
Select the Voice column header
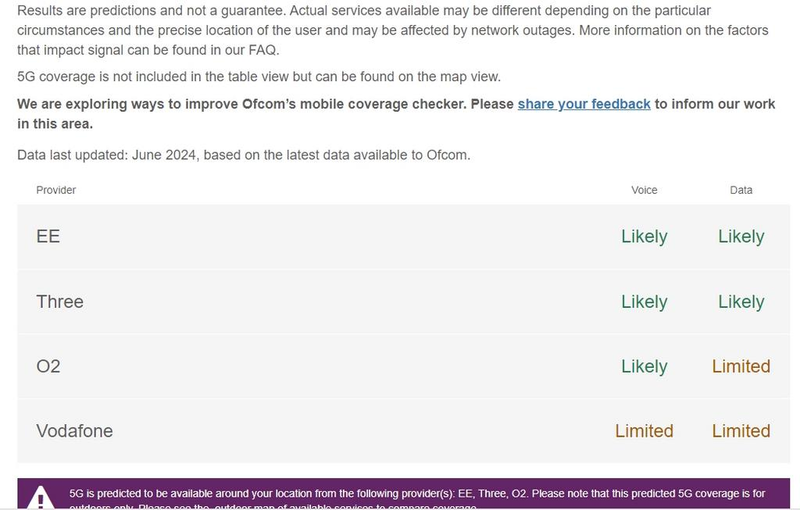(x=644, y=190)
